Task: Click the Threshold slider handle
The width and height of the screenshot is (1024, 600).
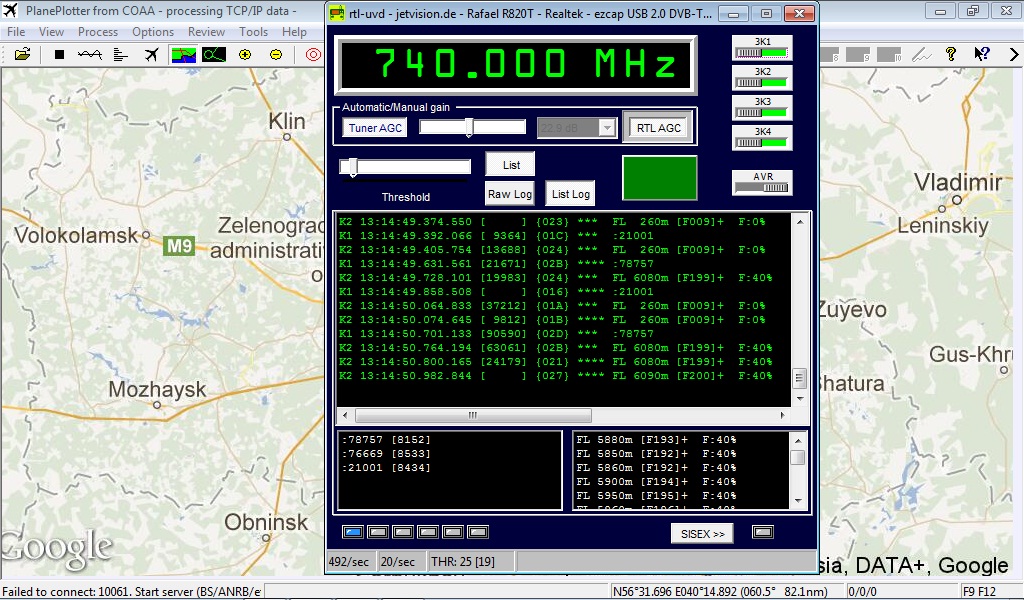Action: point(353,167)
